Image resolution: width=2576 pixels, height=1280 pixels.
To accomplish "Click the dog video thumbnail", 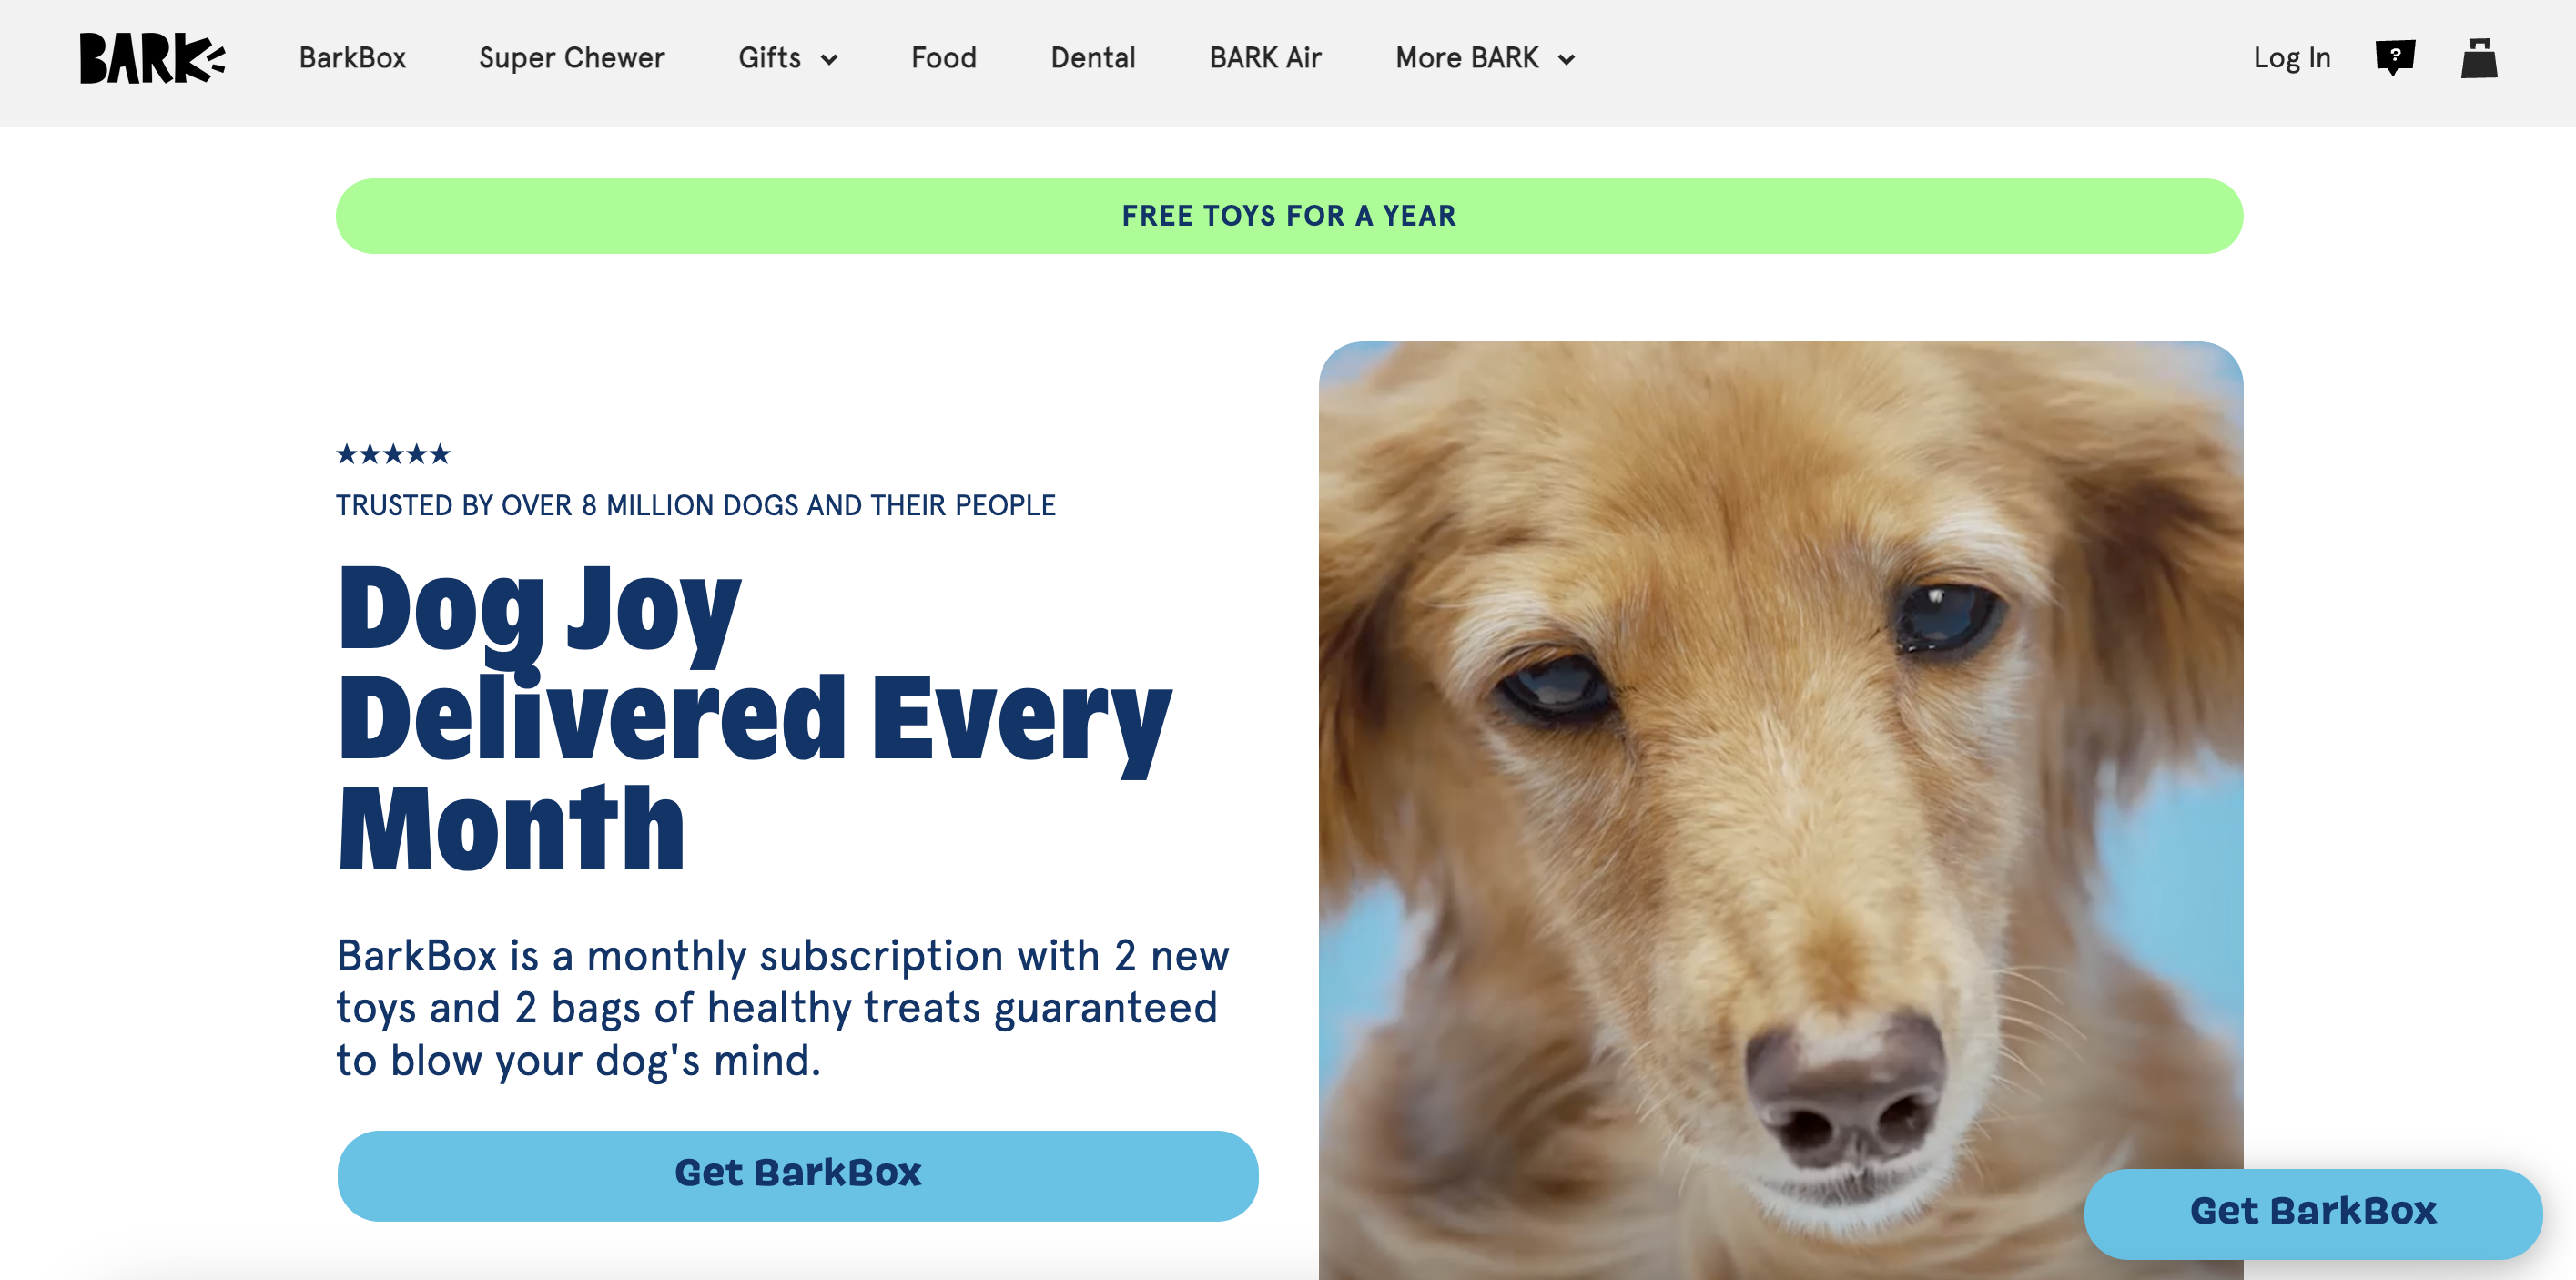I will point(1780,810).
